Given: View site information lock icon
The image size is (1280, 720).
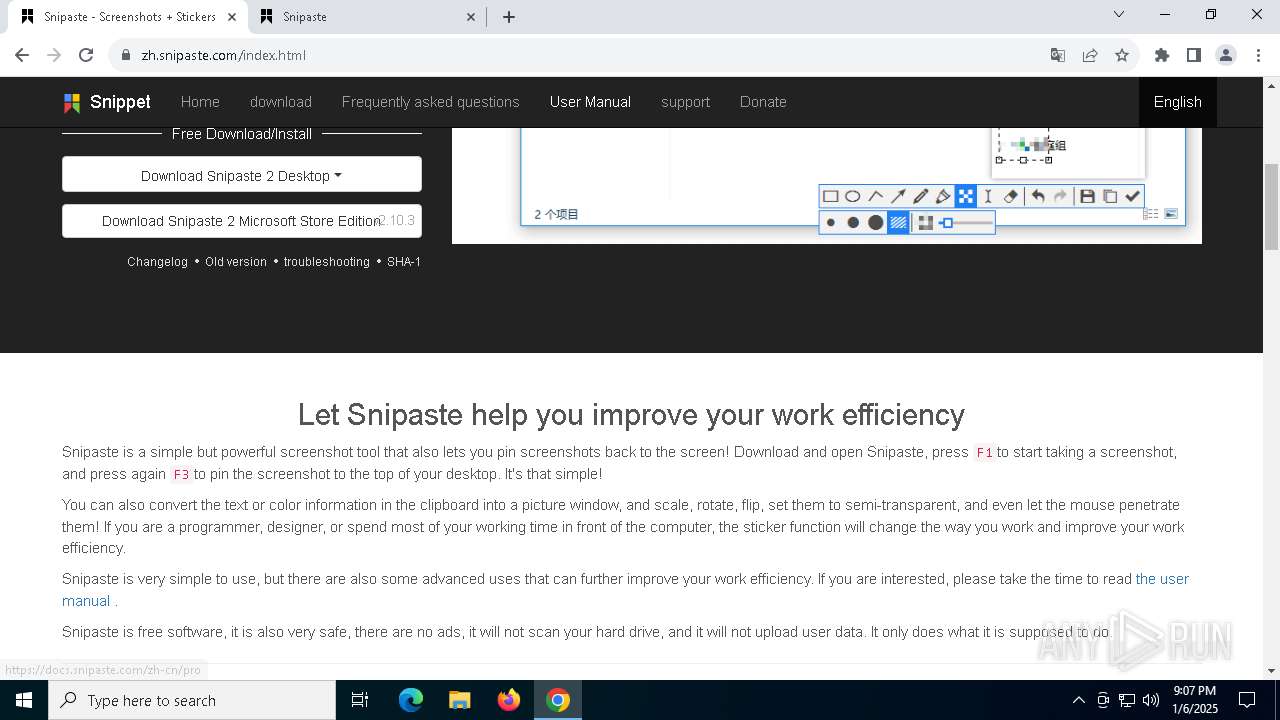Looking at the screenshot, I should point(126,55).
